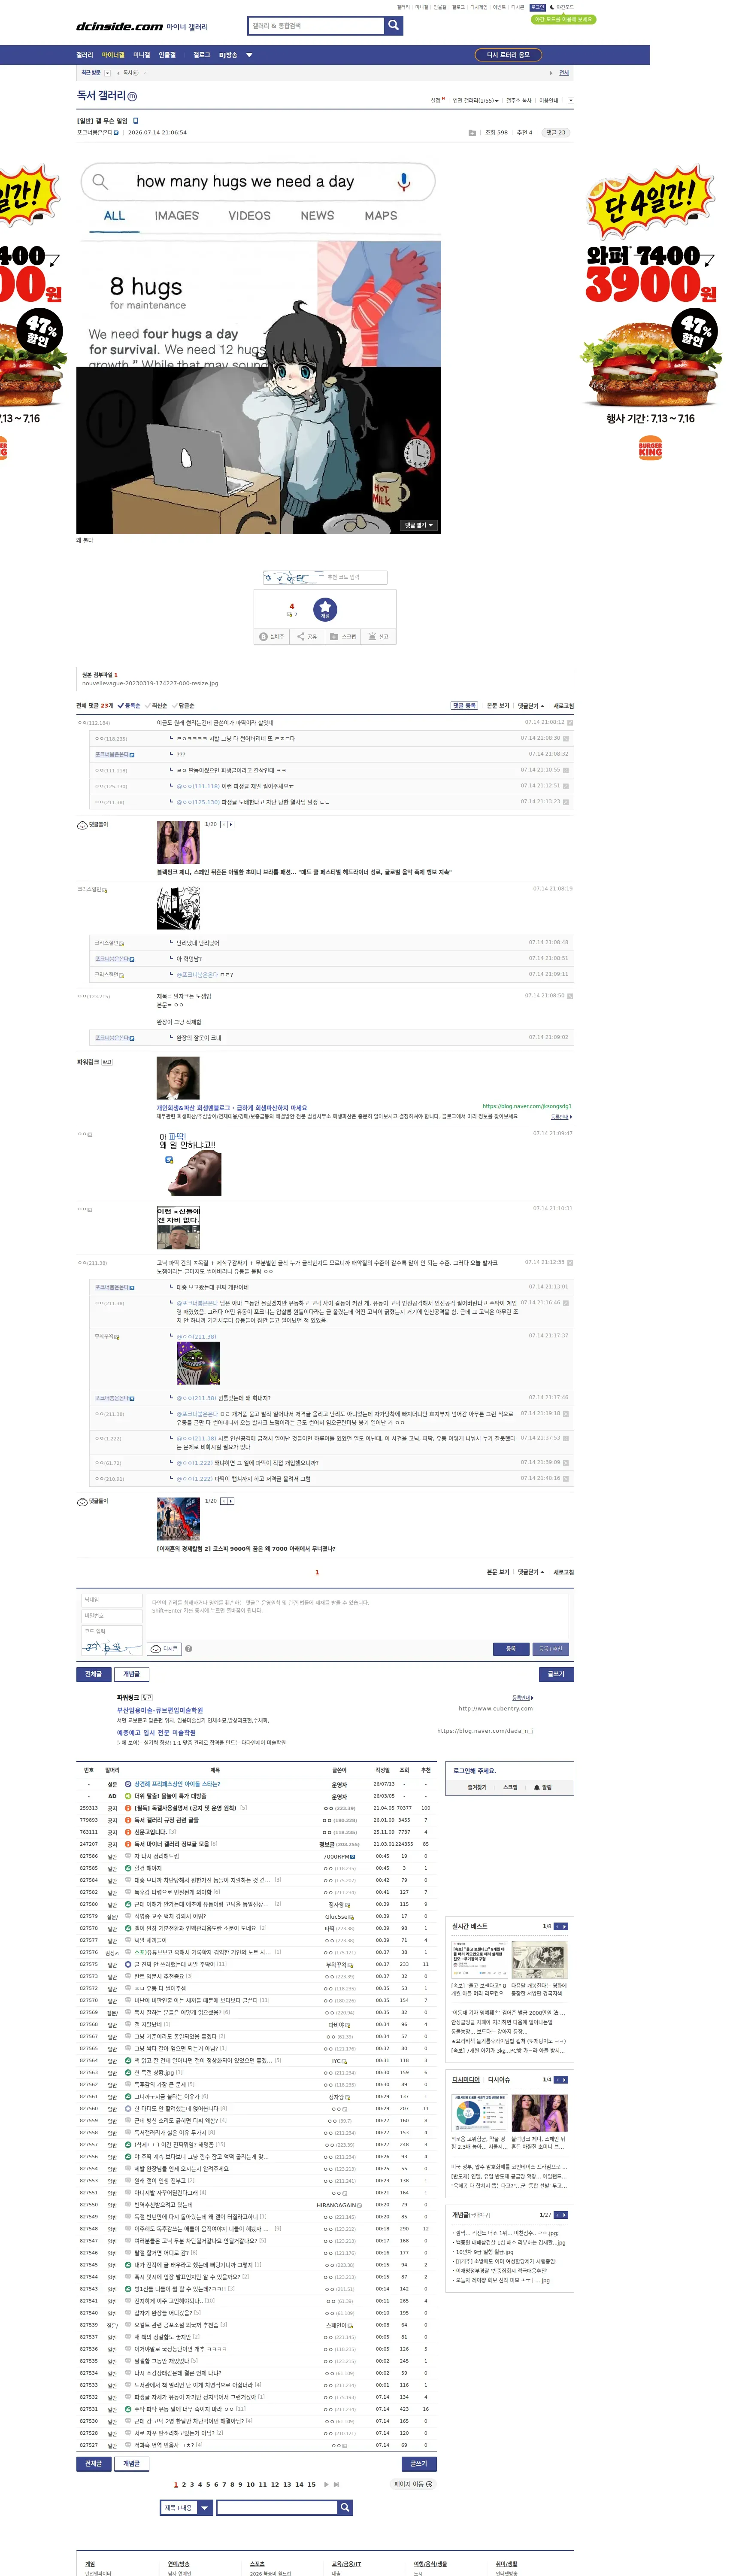Open the 갤러리 navigation menu item
Image resolution: width=730 pixels, height=2576 pixels.
tap(85, 55)
